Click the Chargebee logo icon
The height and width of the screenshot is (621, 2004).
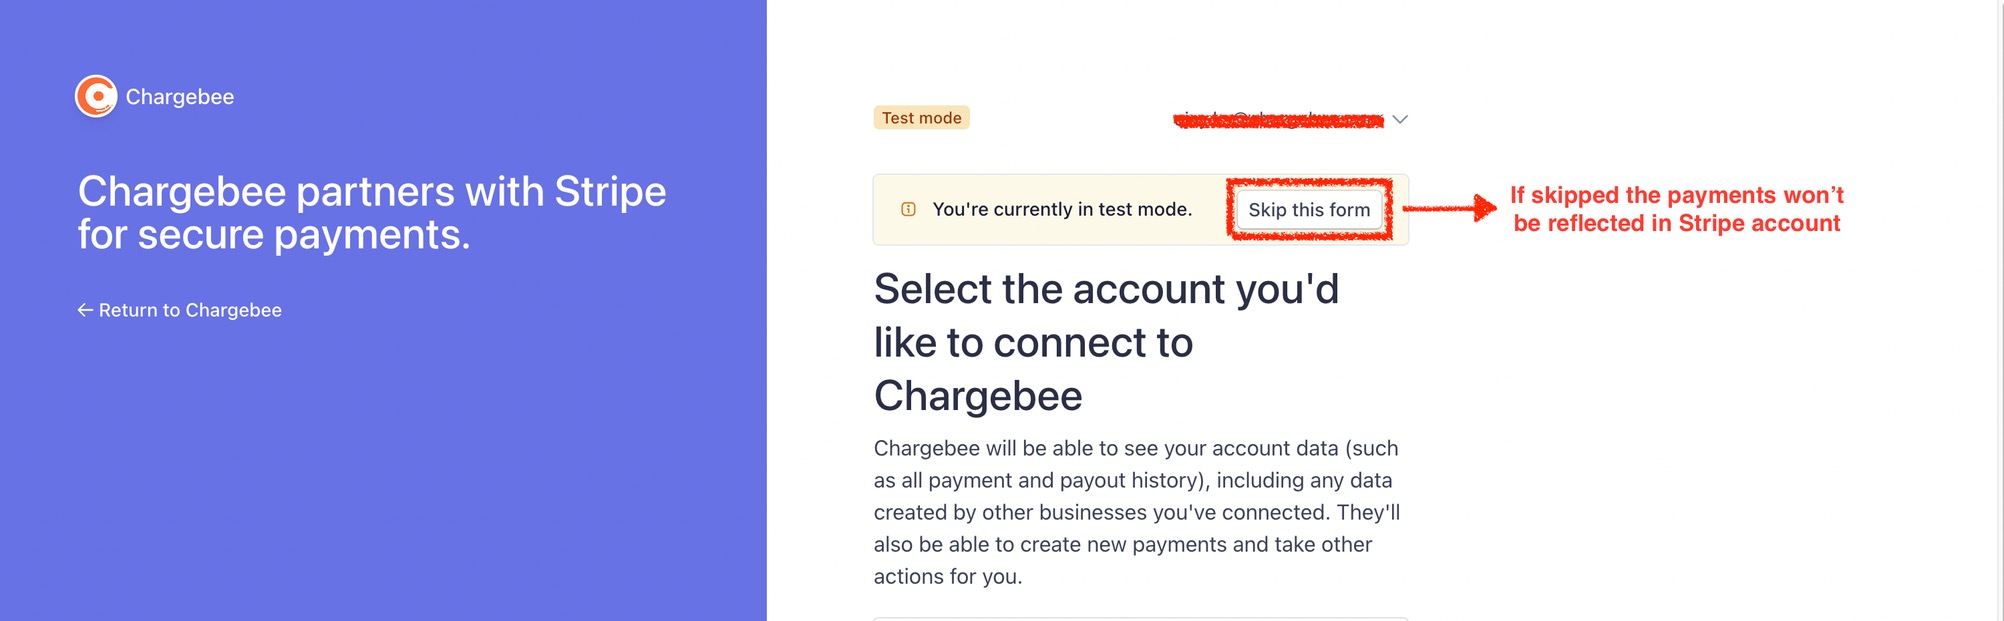96,97
